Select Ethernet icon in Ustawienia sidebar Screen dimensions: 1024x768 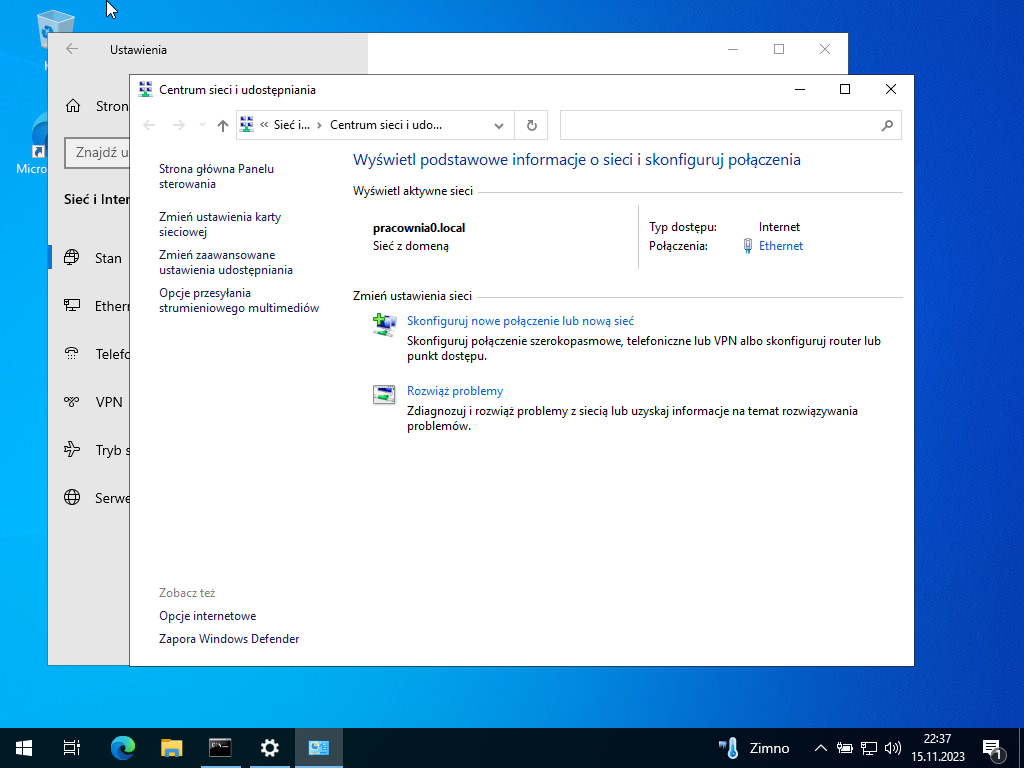pos(72,305)
